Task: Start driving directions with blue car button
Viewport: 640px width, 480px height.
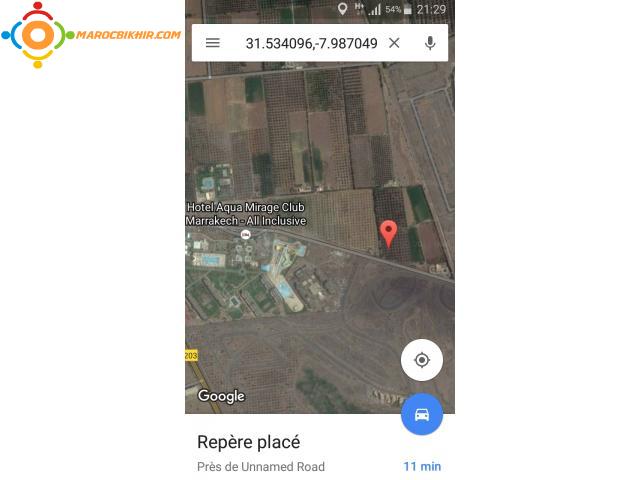Action: pyautogui.click(x=422, y=414)
